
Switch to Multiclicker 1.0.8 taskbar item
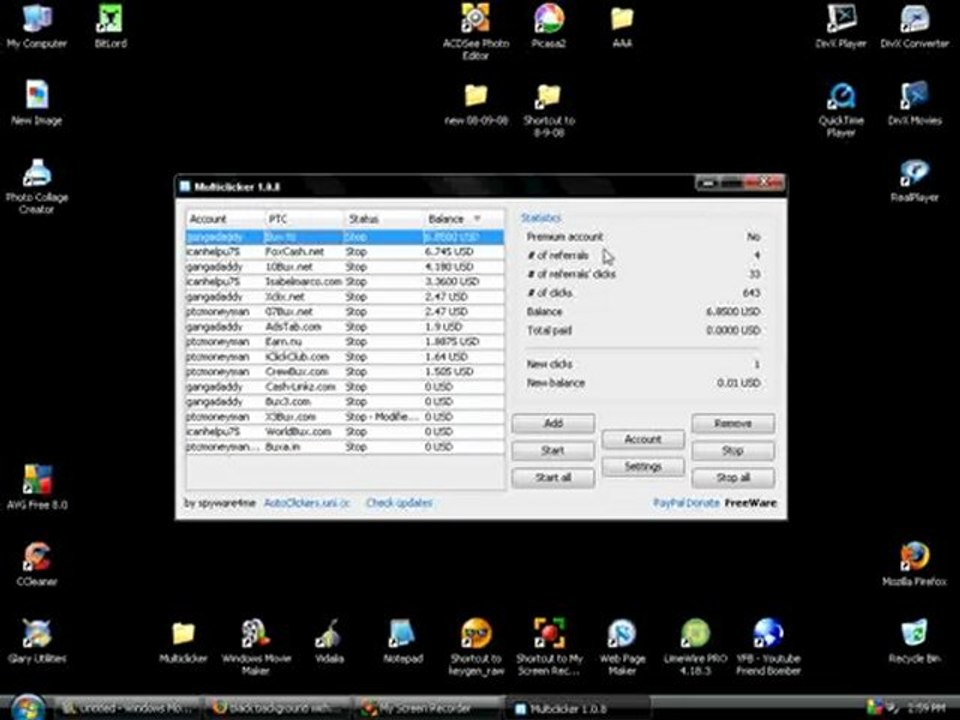point(579,708)
